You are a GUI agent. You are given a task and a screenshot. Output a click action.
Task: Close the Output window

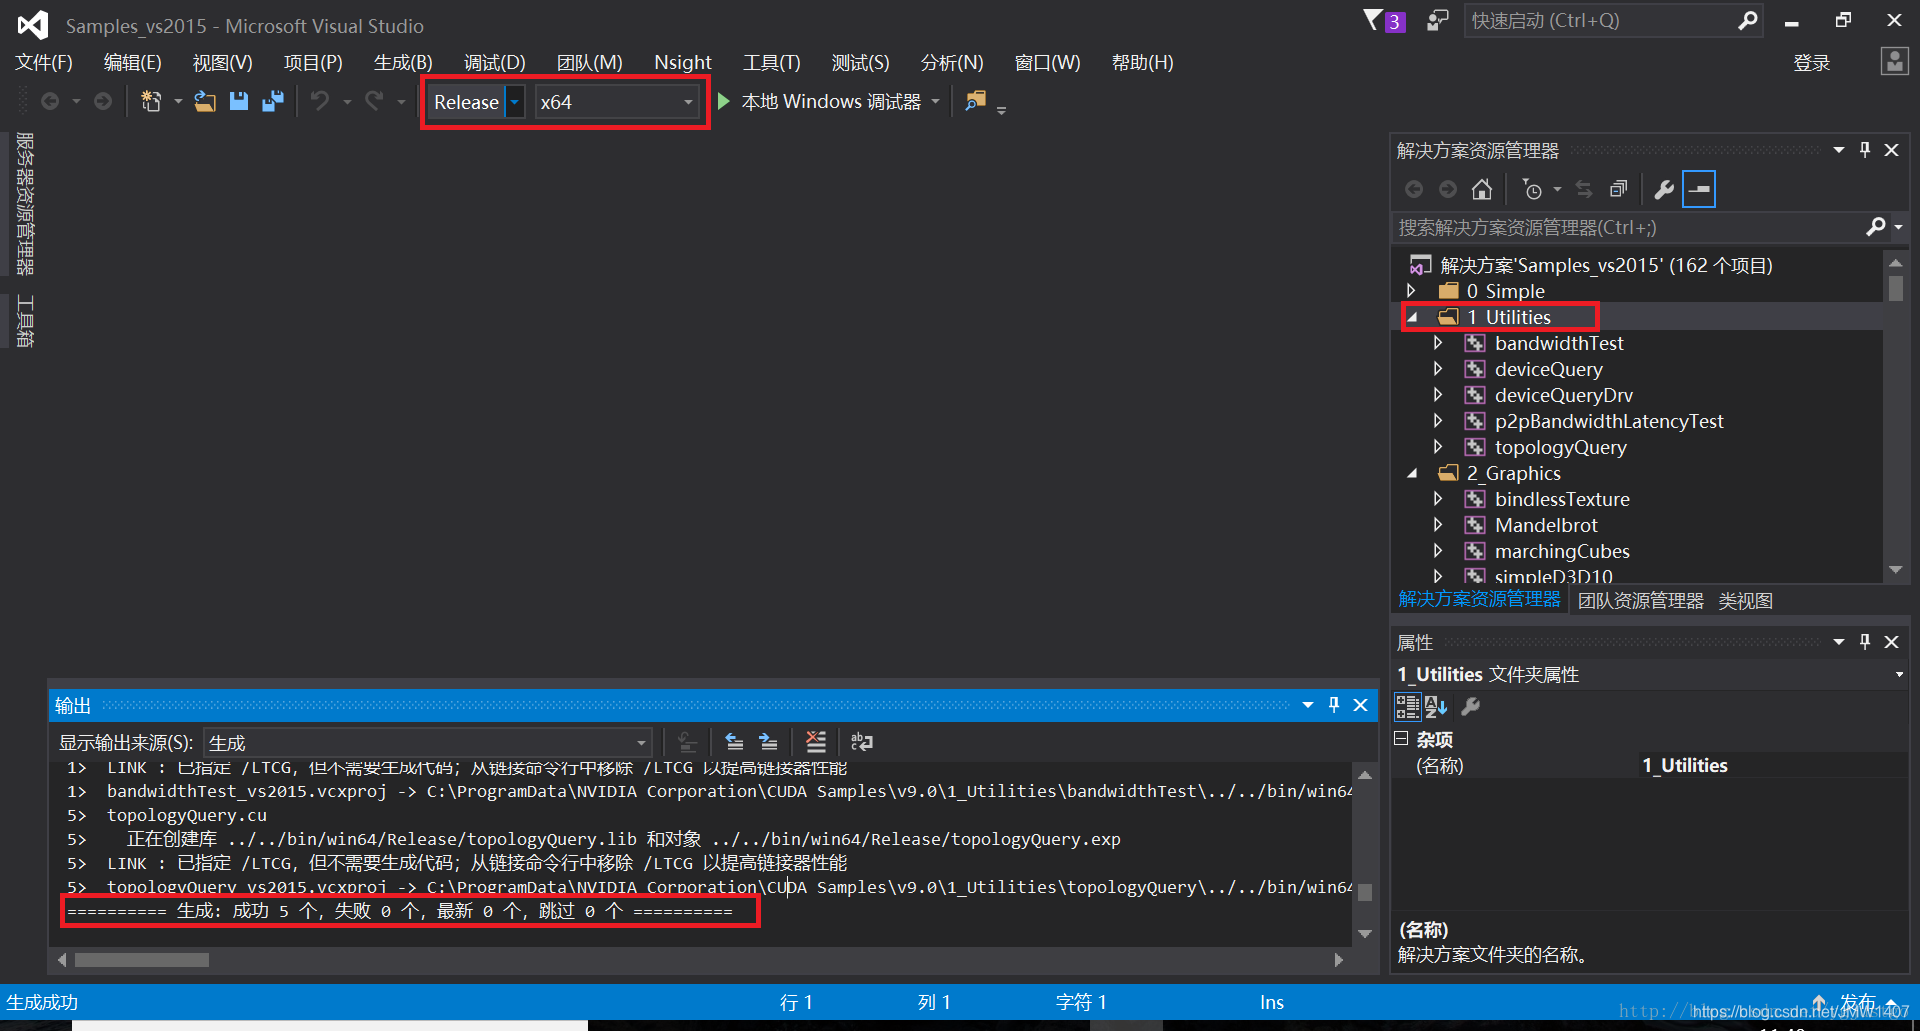1361,705
